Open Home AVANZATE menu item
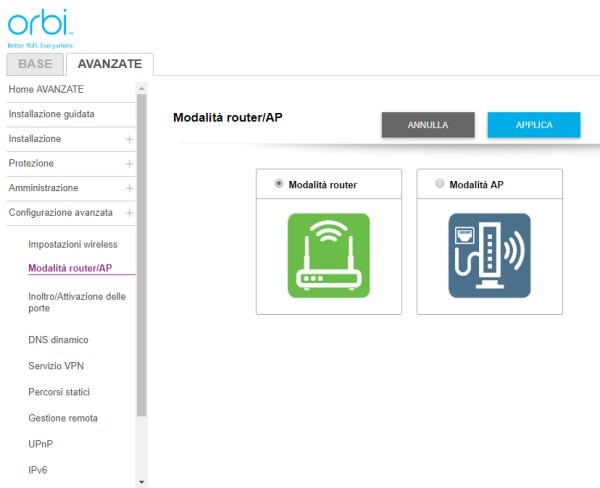The image size is (600, 488). click(x=46, y=89)
